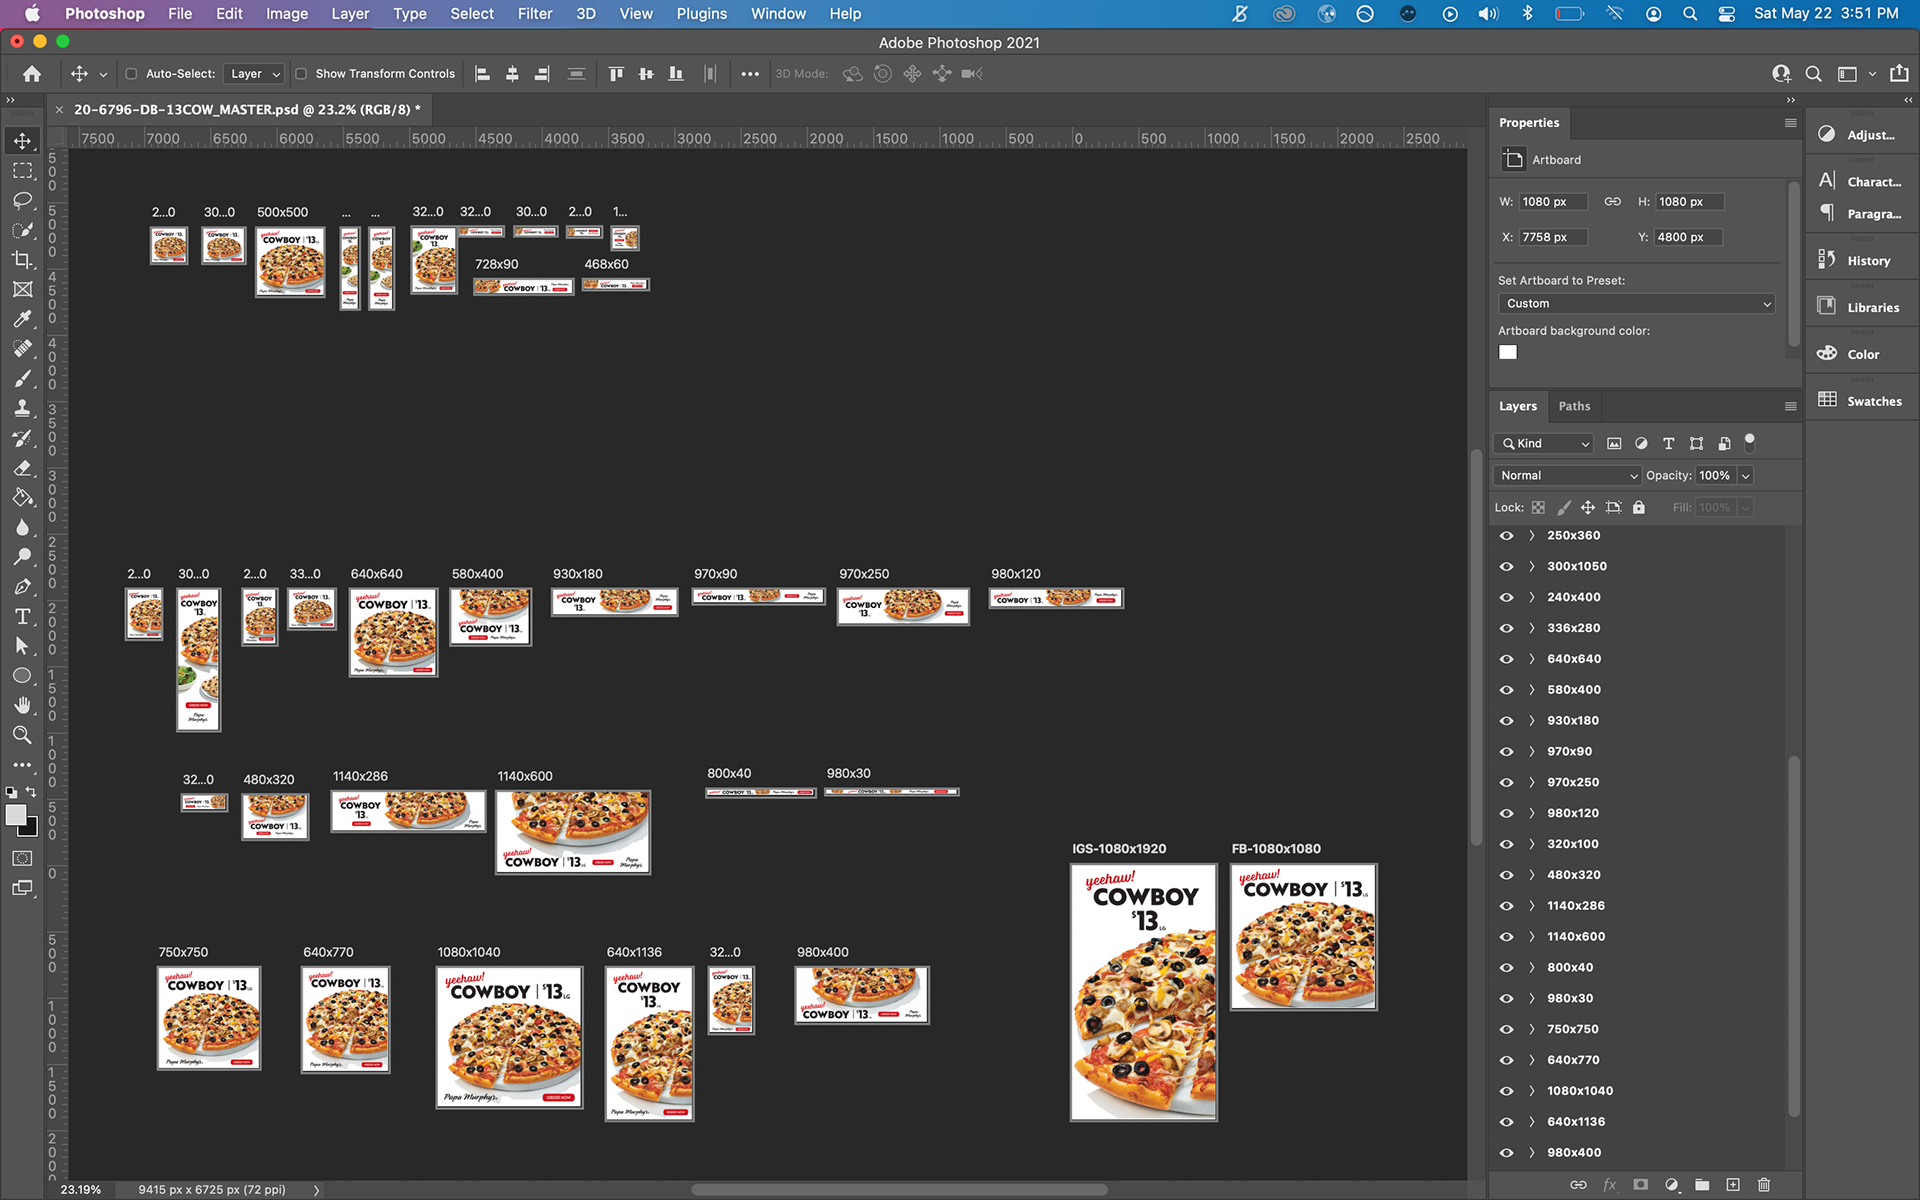Open the Layer menu
Screen dimensions: 1920x1200
350,14
